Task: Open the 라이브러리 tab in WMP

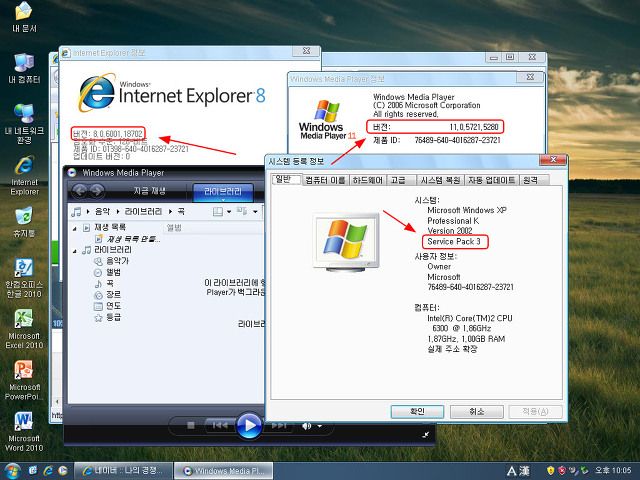Action: 222,191
